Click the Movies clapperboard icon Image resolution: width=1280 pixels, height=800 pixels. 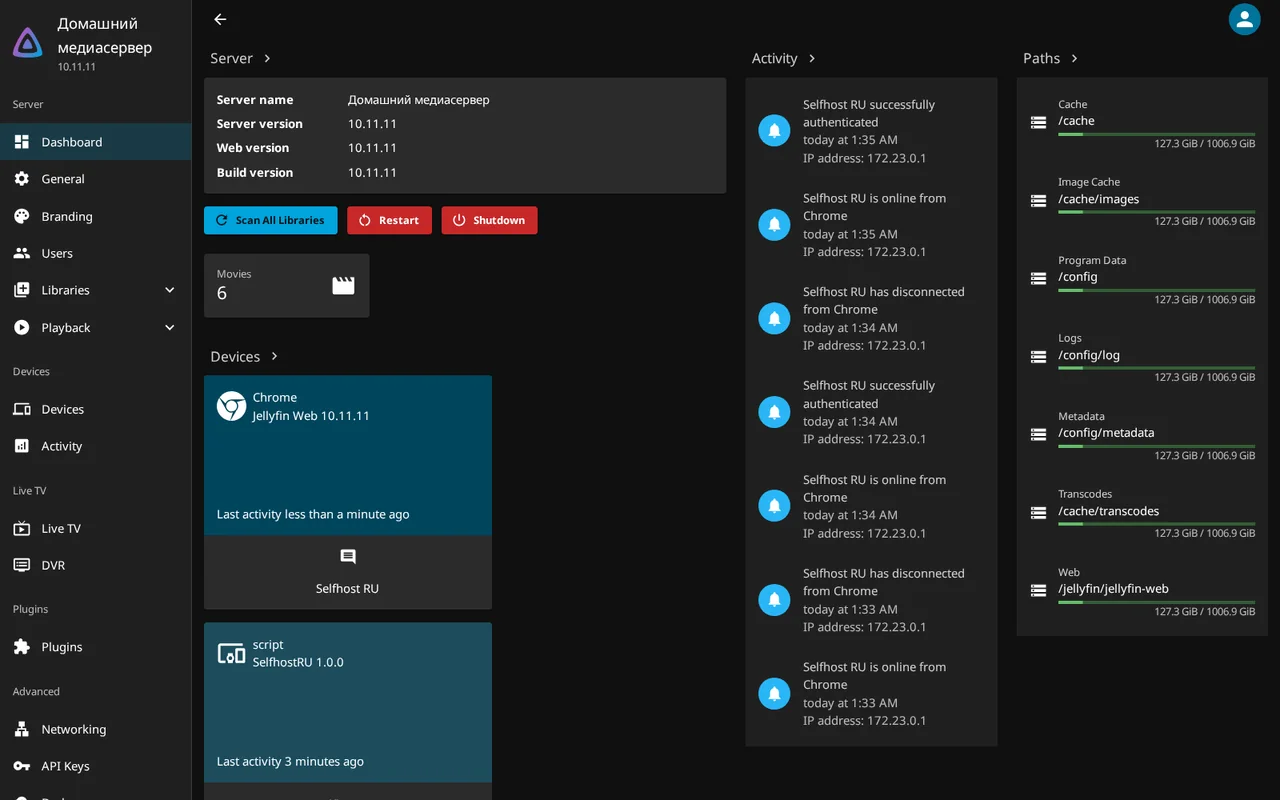pos(343,285)
